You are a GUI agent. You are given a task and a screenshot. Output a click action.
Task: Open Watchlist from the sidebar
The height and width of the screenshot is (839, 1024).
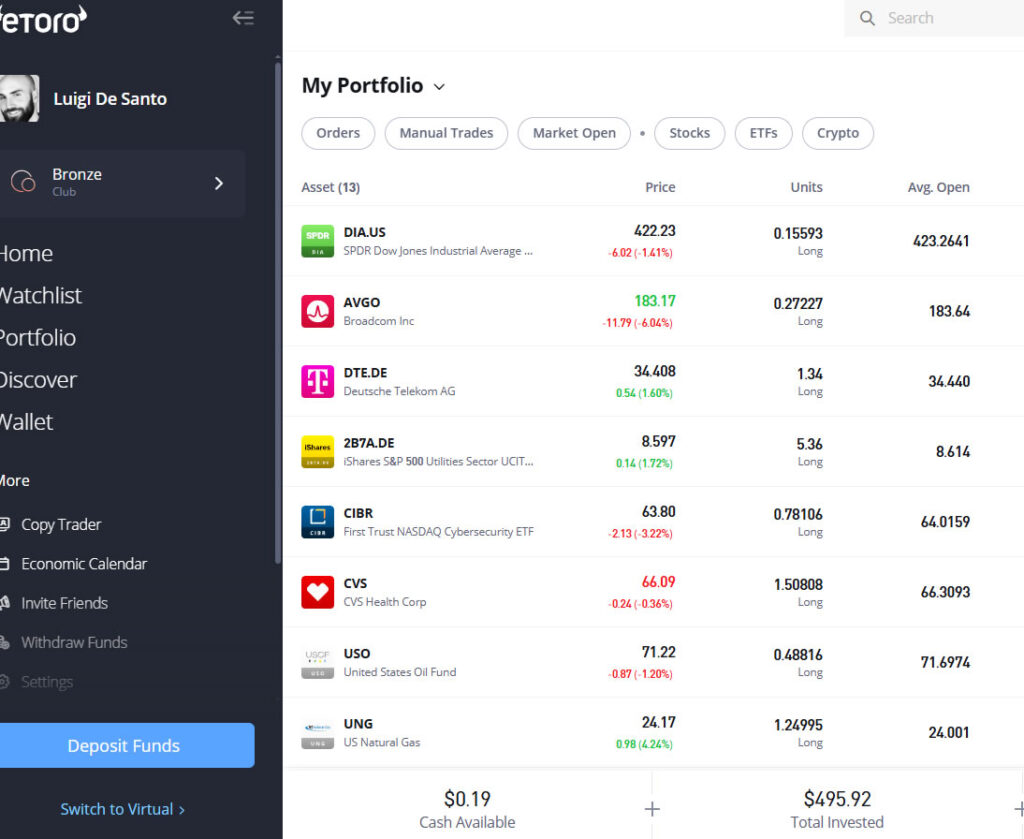pyautogui.click(x=40, y=296)
